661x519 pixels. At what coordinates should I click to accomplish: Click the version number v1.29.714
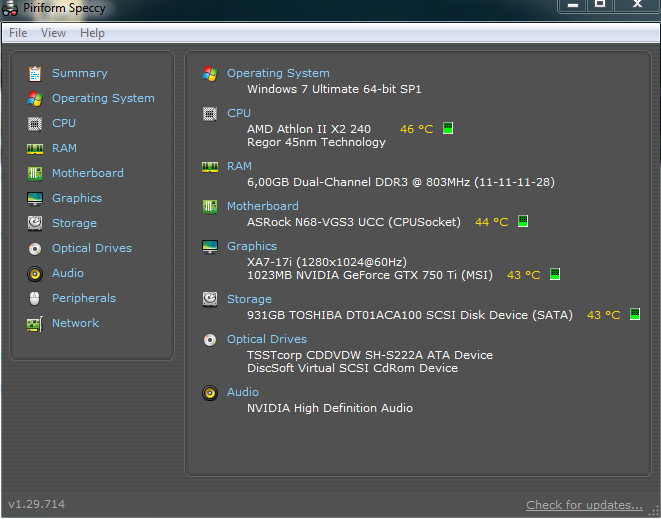[37, 504]
